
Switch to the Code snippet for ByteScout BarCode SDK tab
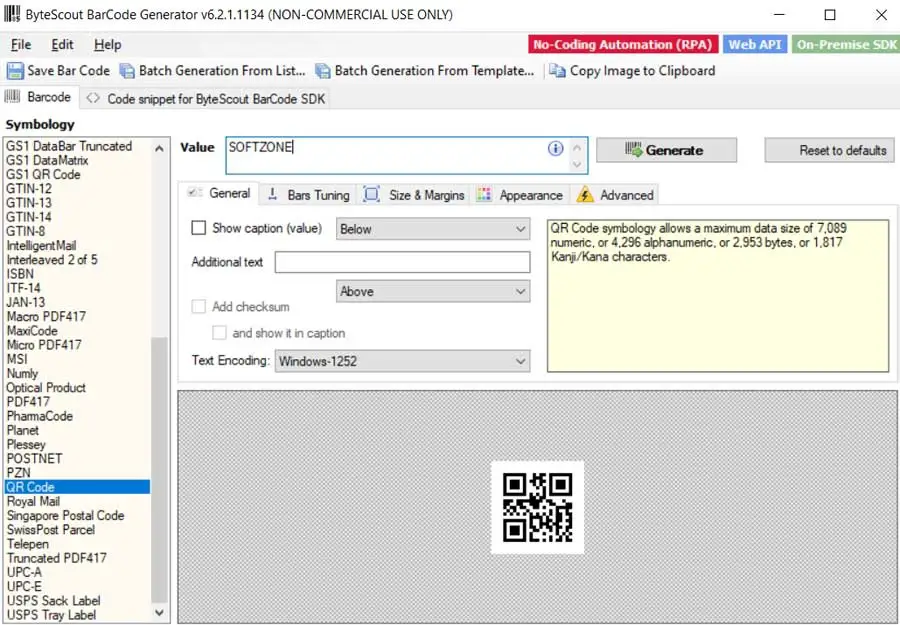click(x=206, y=99)
